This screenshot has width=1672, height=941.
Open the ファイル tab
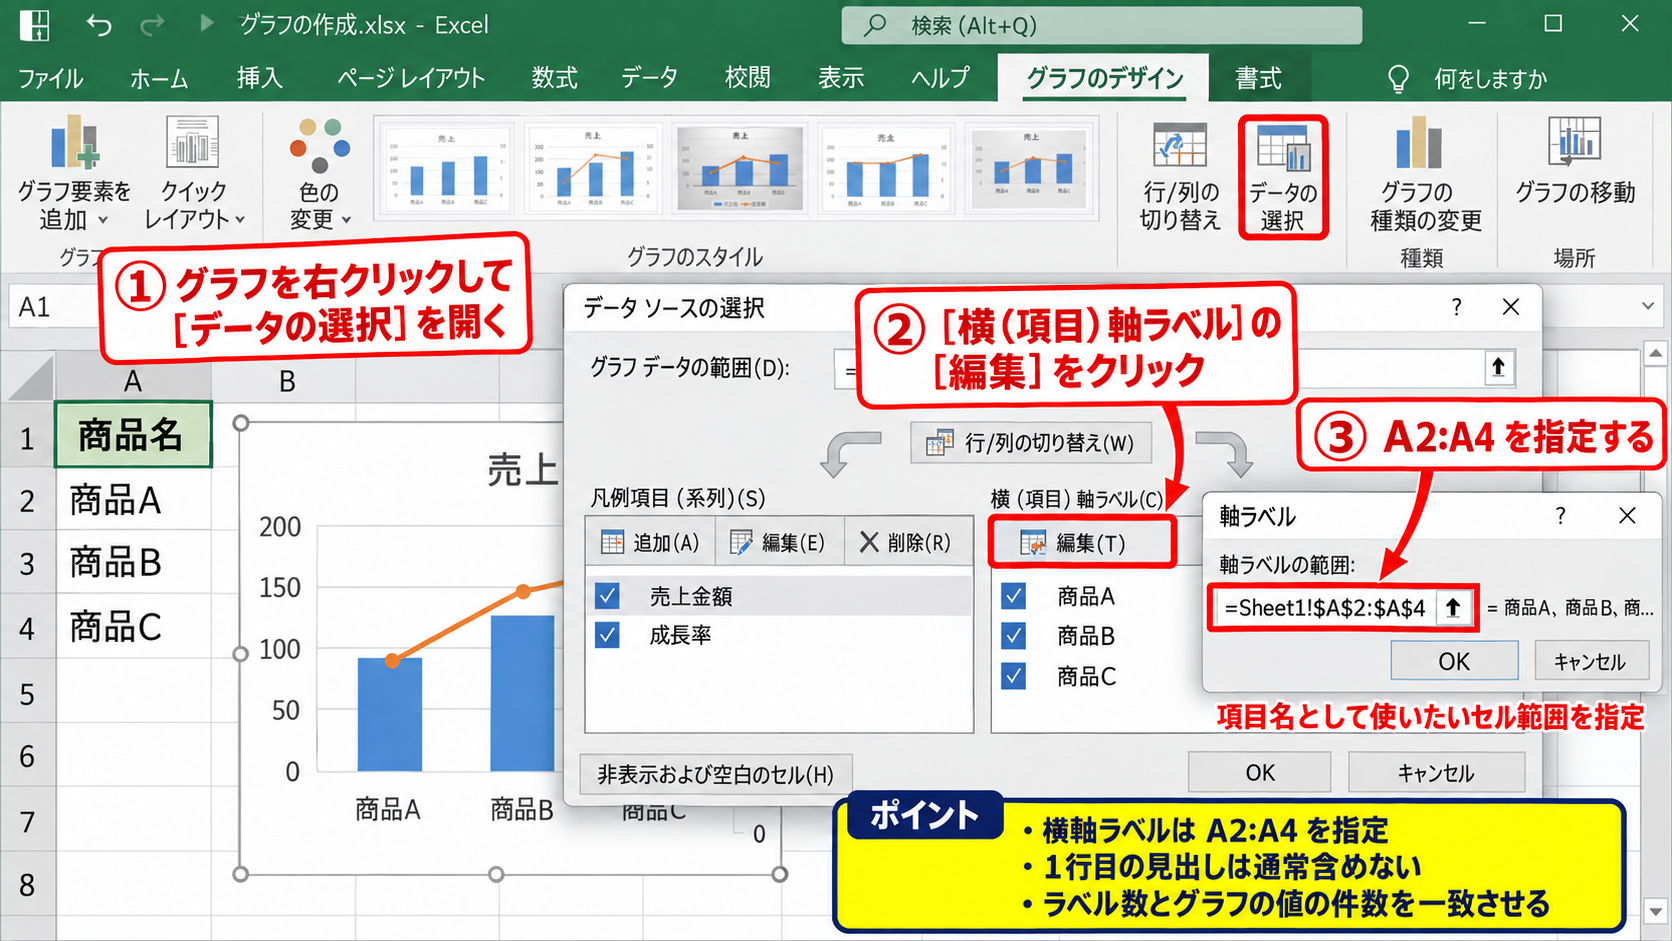point(51,78)
